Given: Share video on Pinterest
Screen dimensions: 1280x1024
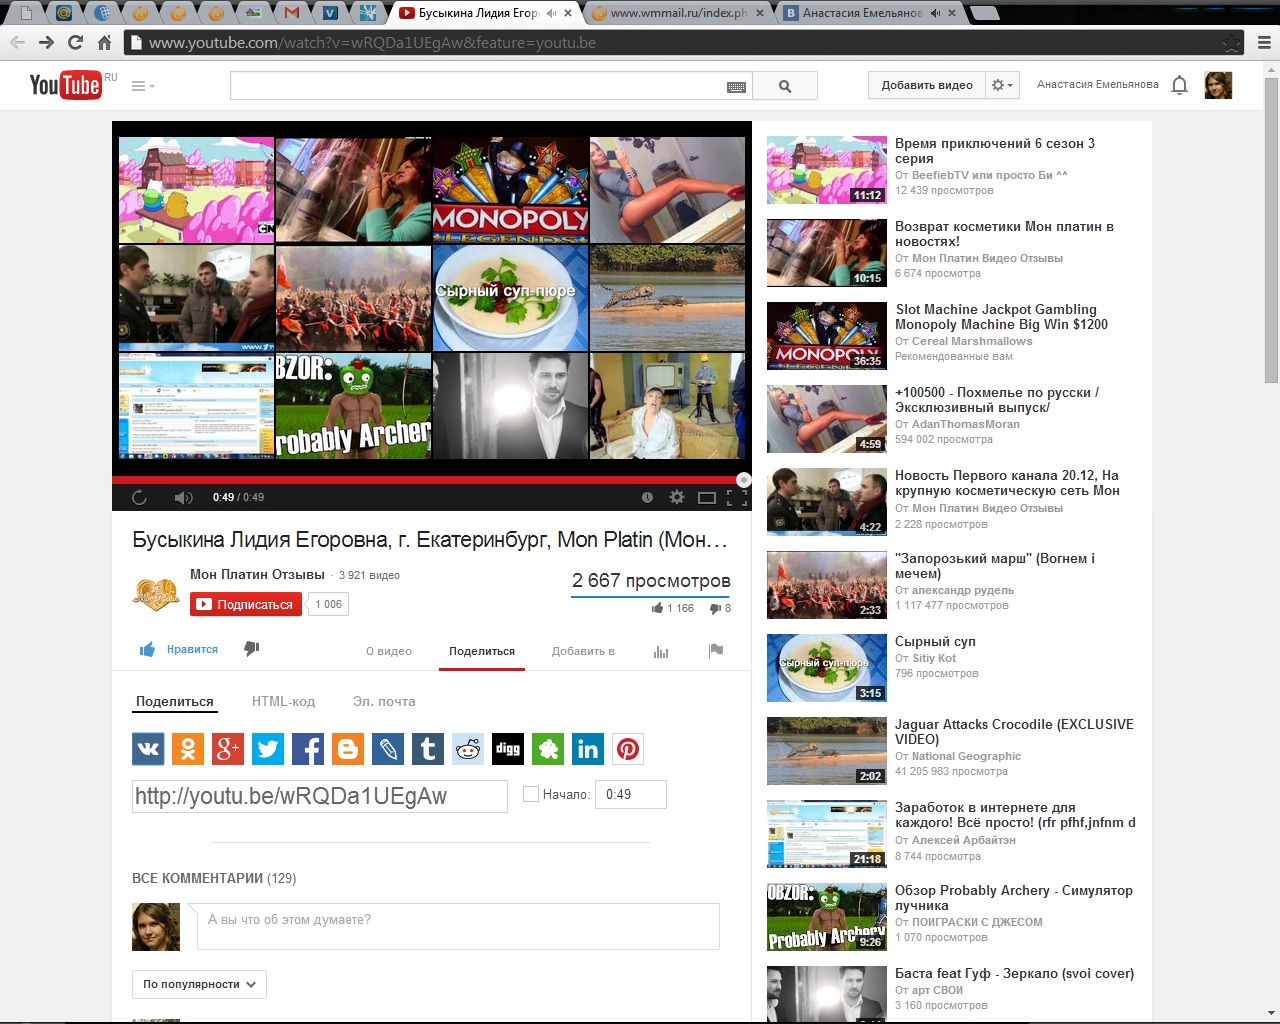Looking at the screenshot, I should (x=628, y=748).
